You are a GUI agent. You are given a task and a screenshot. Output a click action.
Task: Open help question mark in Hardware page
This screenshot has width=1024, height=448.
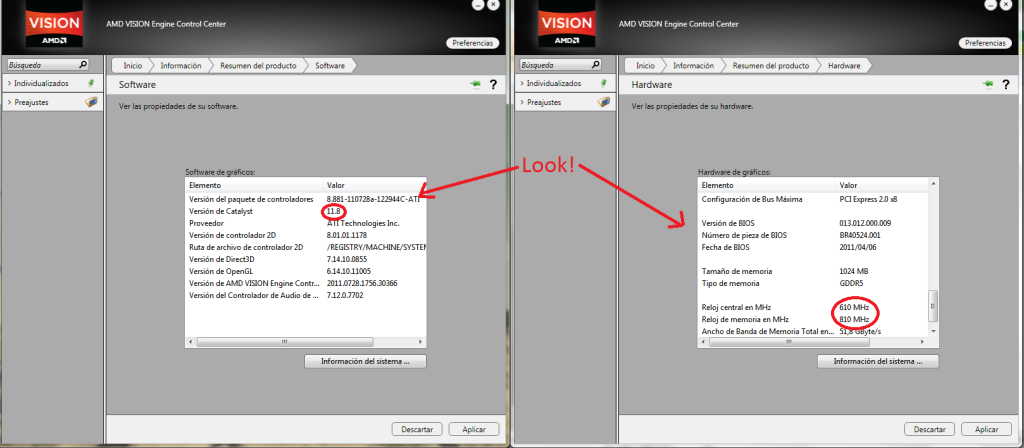1006,84
